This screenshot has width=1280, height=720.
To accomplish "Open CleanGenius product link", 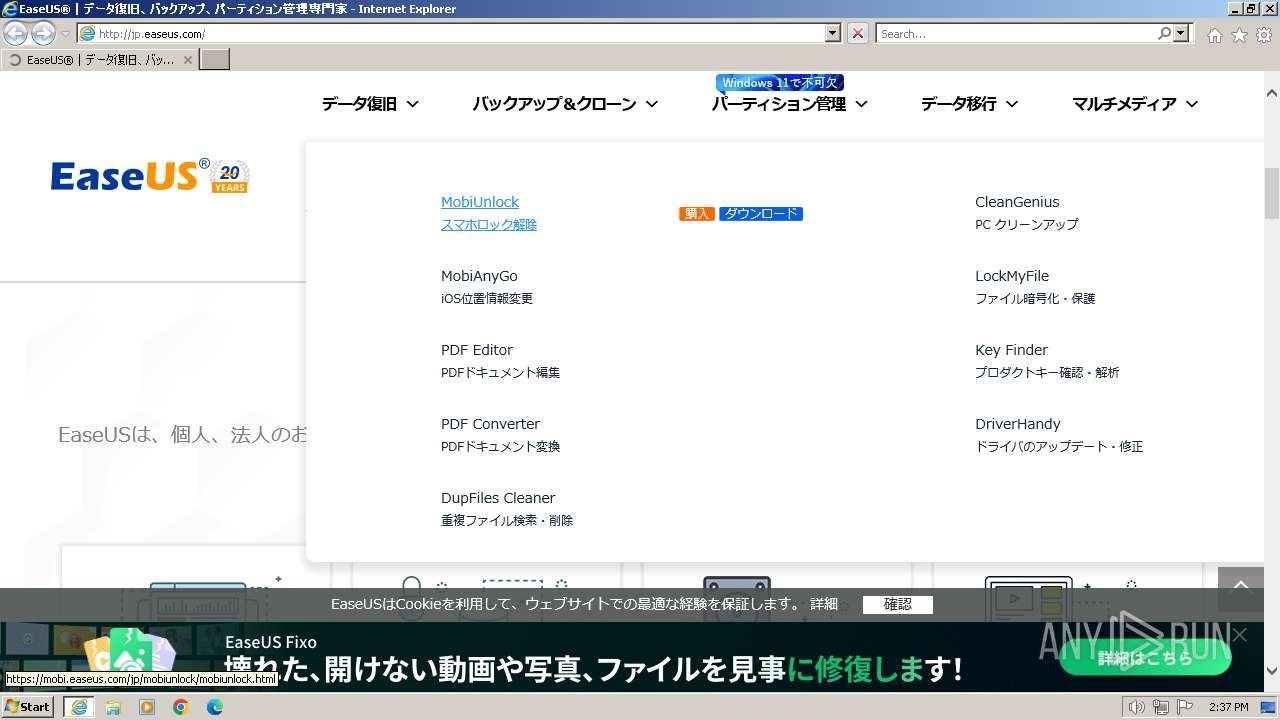I will tap(1017, 202).
